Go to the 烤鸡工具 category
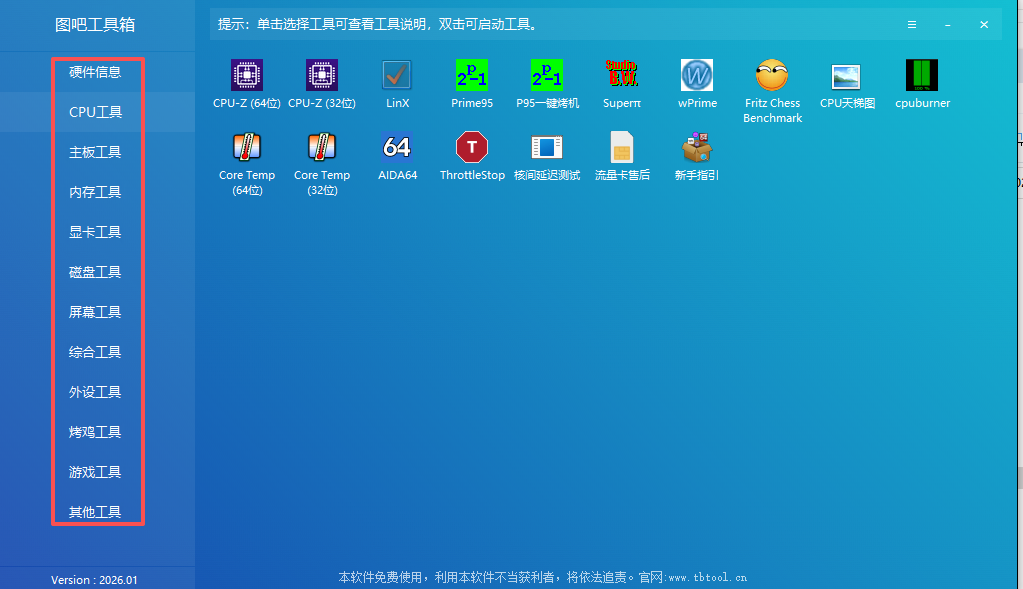Image resolution: width=1023 pixels, height=589 pixels. click(x=95, y=432)
